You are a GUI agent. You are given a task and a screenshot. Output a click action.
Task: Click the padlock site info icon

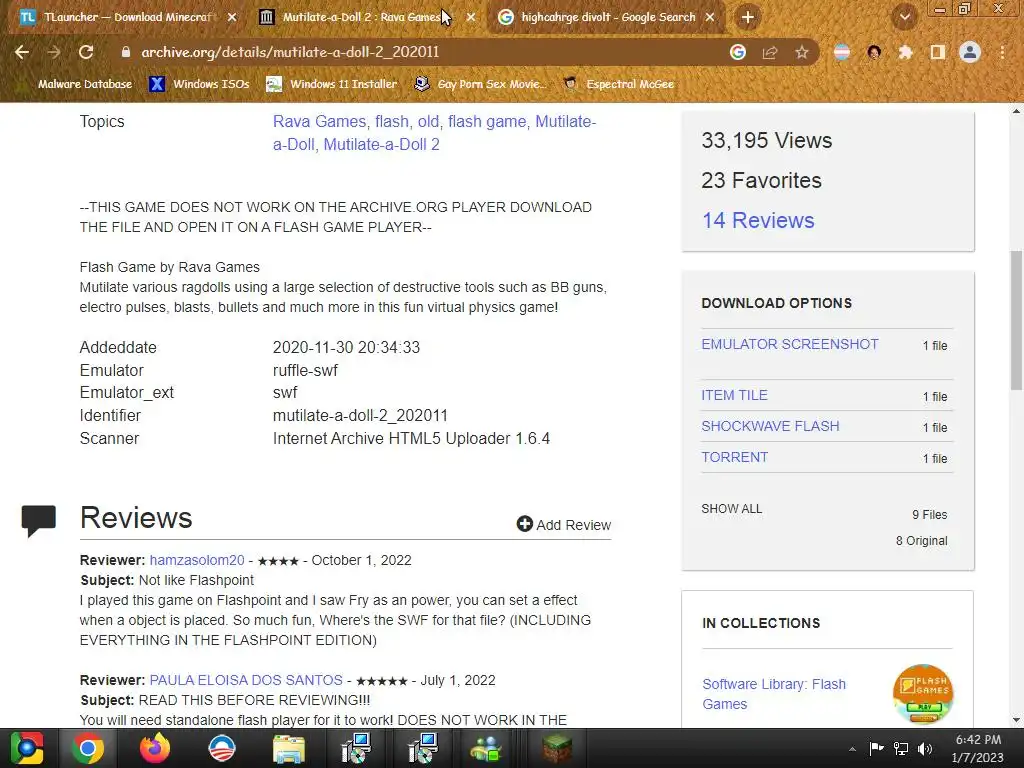coord(125,52)
